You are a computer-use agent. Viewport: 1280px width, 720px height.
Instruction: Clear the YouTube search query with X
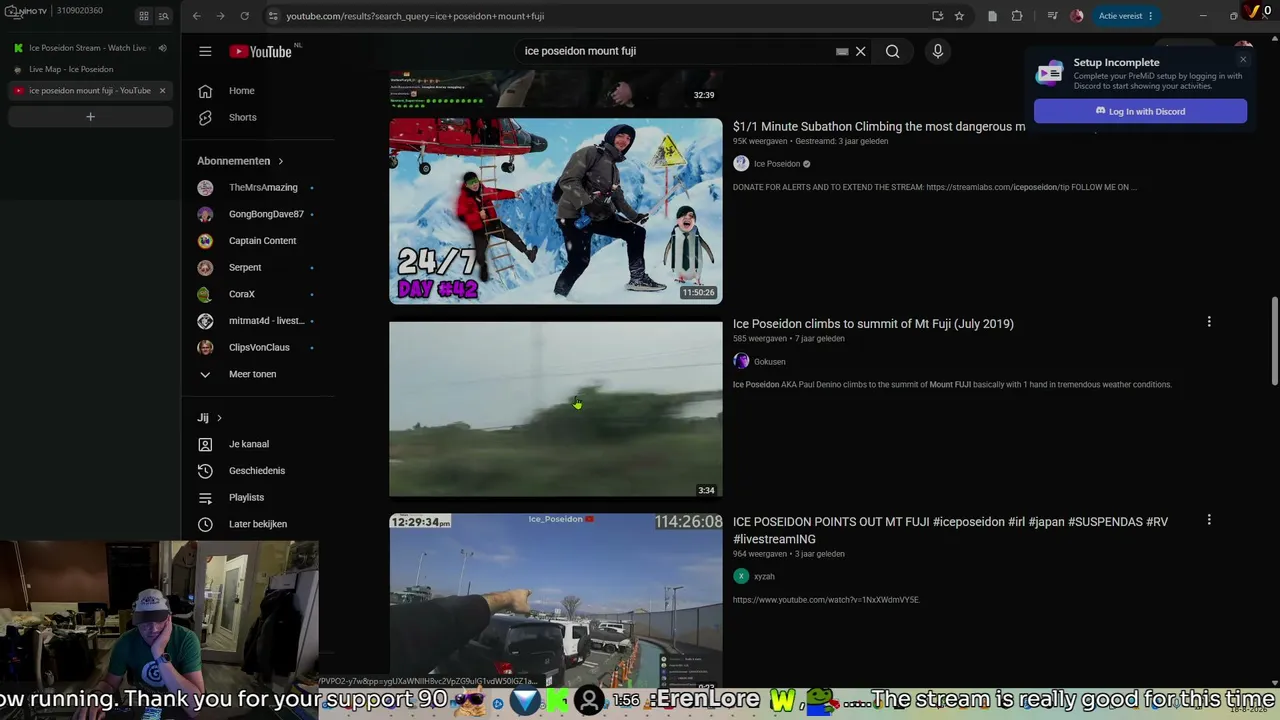click(860, 51)
